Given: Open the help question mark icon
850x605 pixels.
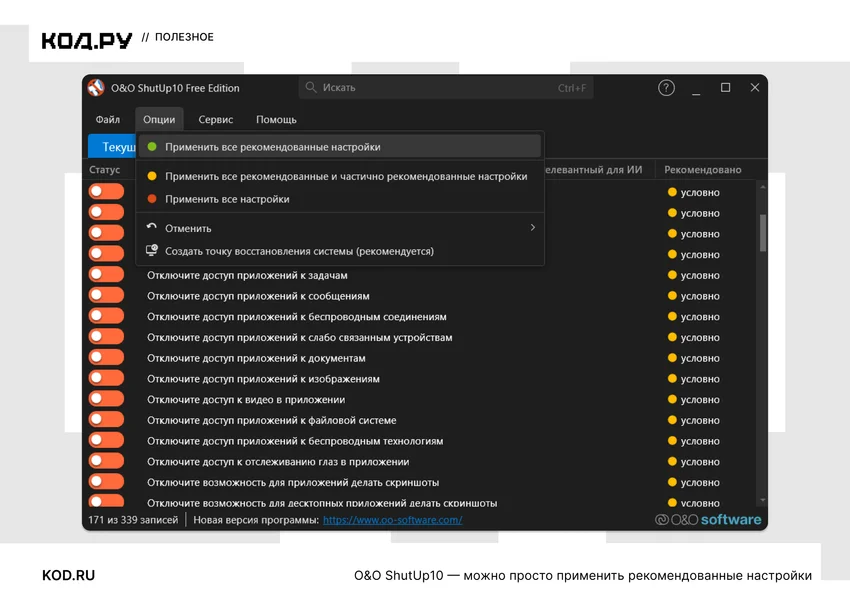Looking at the screenshot, I should (666, 88).
